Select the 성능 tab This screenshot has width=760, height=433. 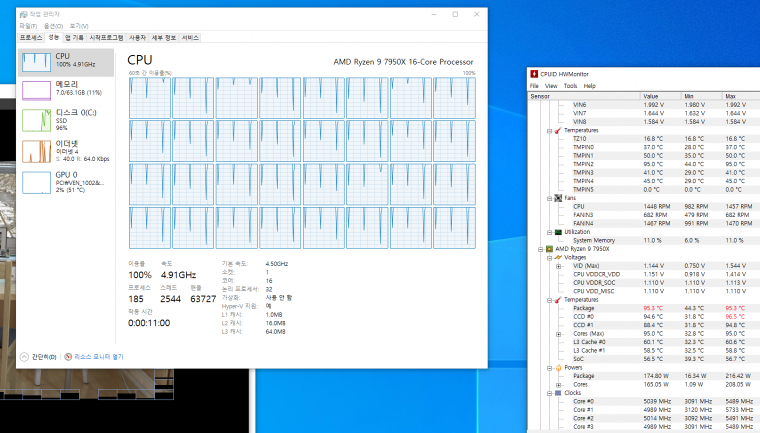(53, 37)
